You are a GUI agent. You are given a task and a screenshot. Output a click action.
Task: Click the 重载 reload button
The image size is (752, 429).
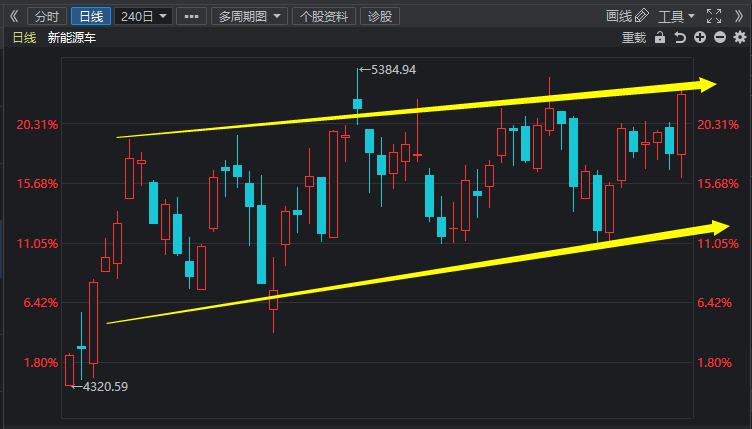[634, 38]
